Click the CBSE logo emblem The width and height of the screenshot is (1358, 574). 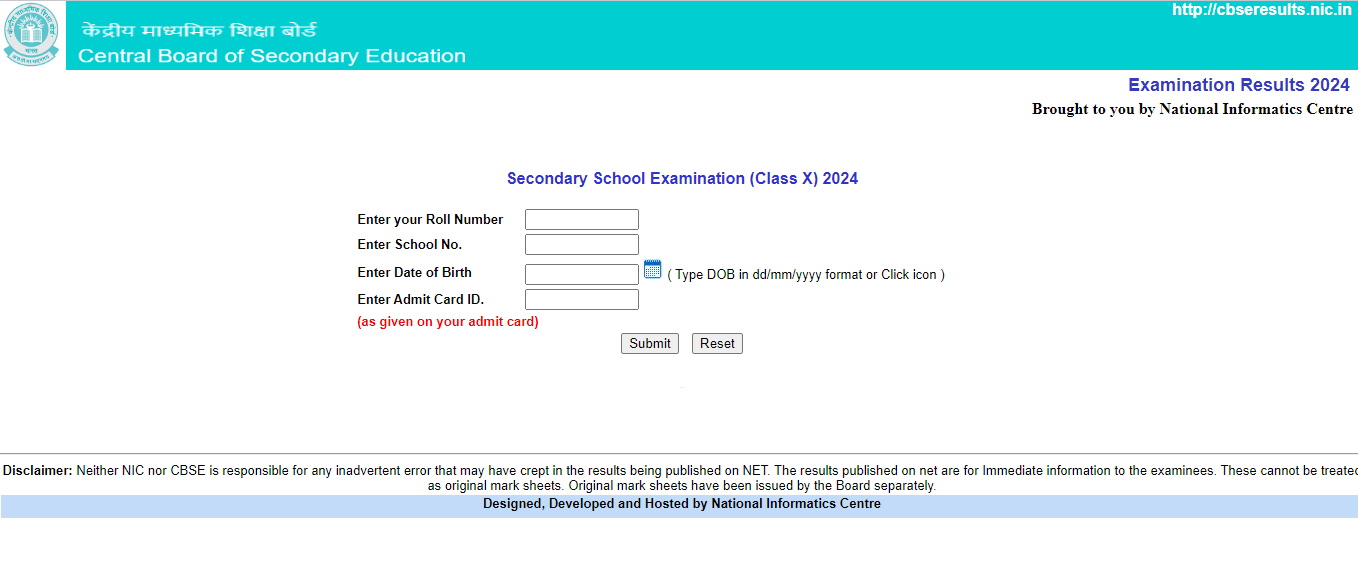(x=31, y=34)
